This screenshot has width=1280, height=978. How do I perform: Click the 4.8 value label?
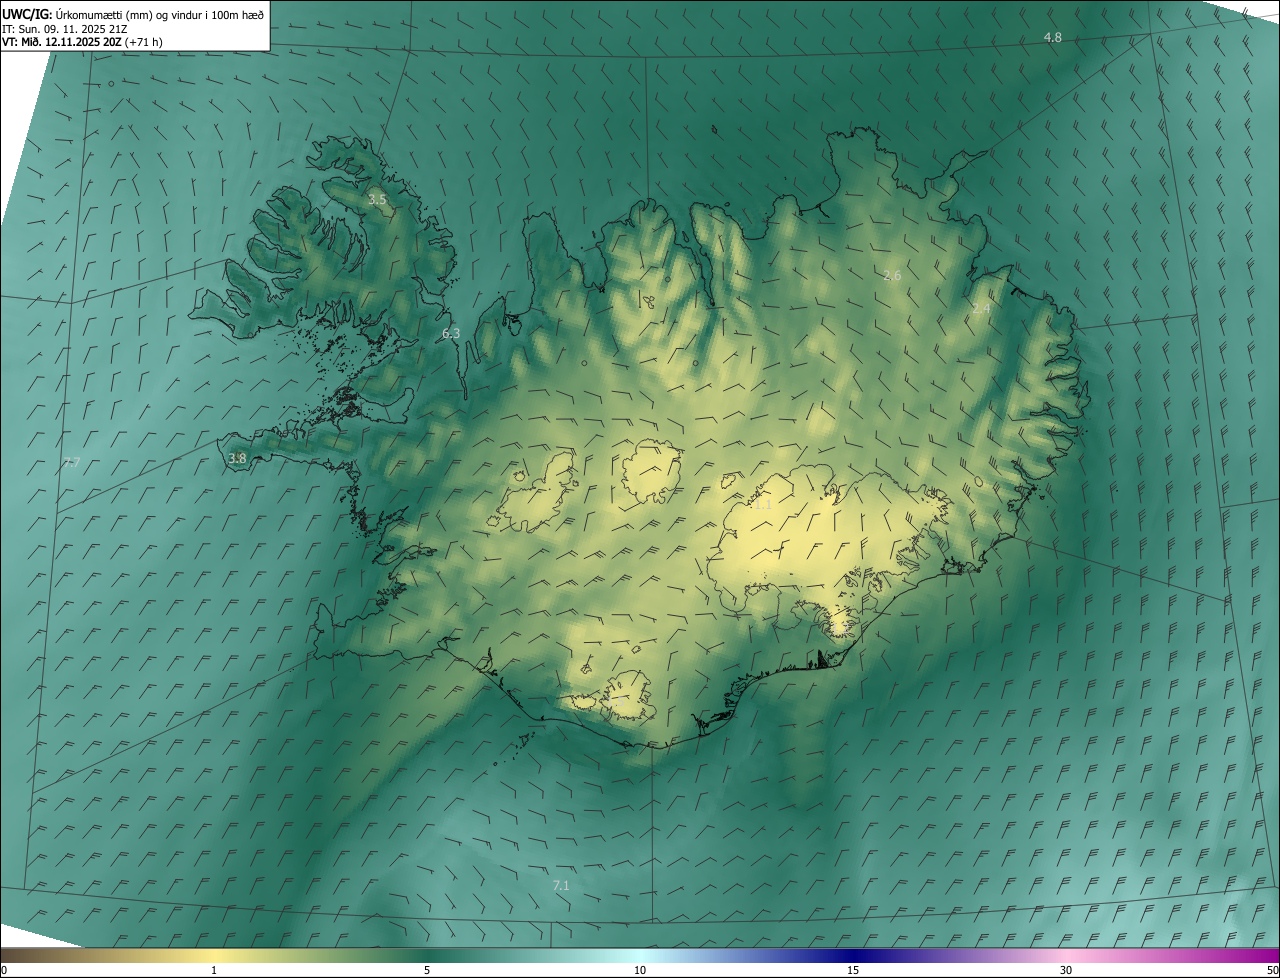click(x=1052, y=37)
